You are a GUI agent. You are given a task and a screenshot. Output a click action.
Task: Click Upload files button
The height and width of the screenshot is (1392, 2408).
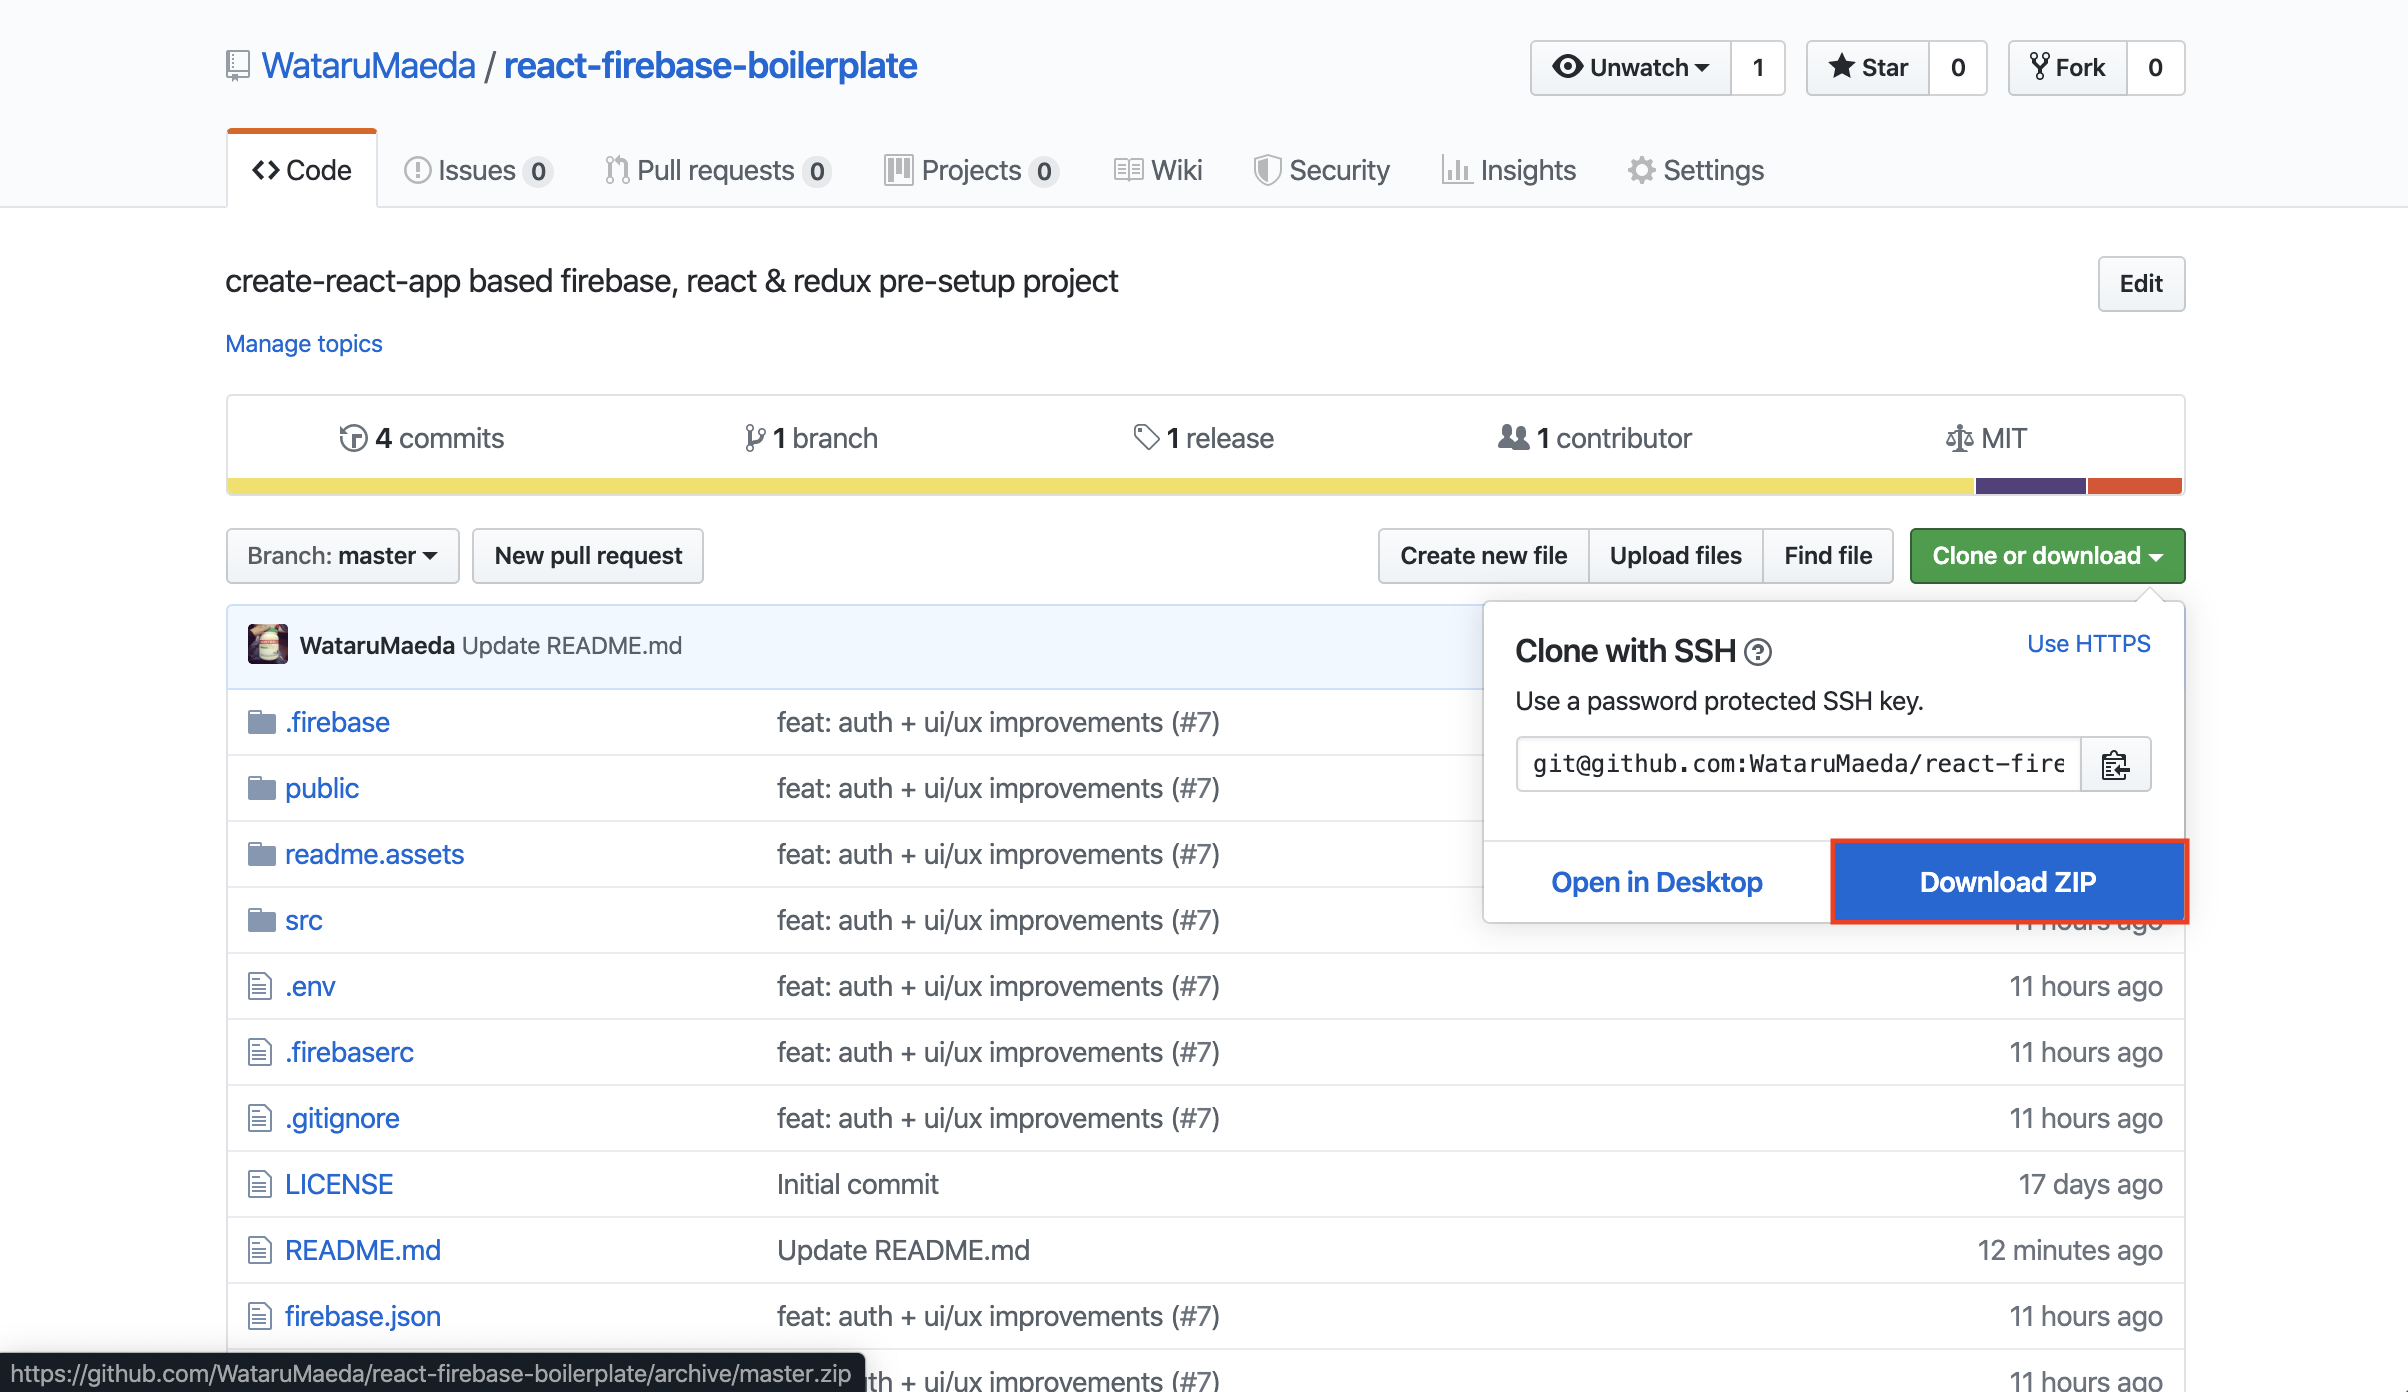pyautogui.click(x=1676, y=556)
